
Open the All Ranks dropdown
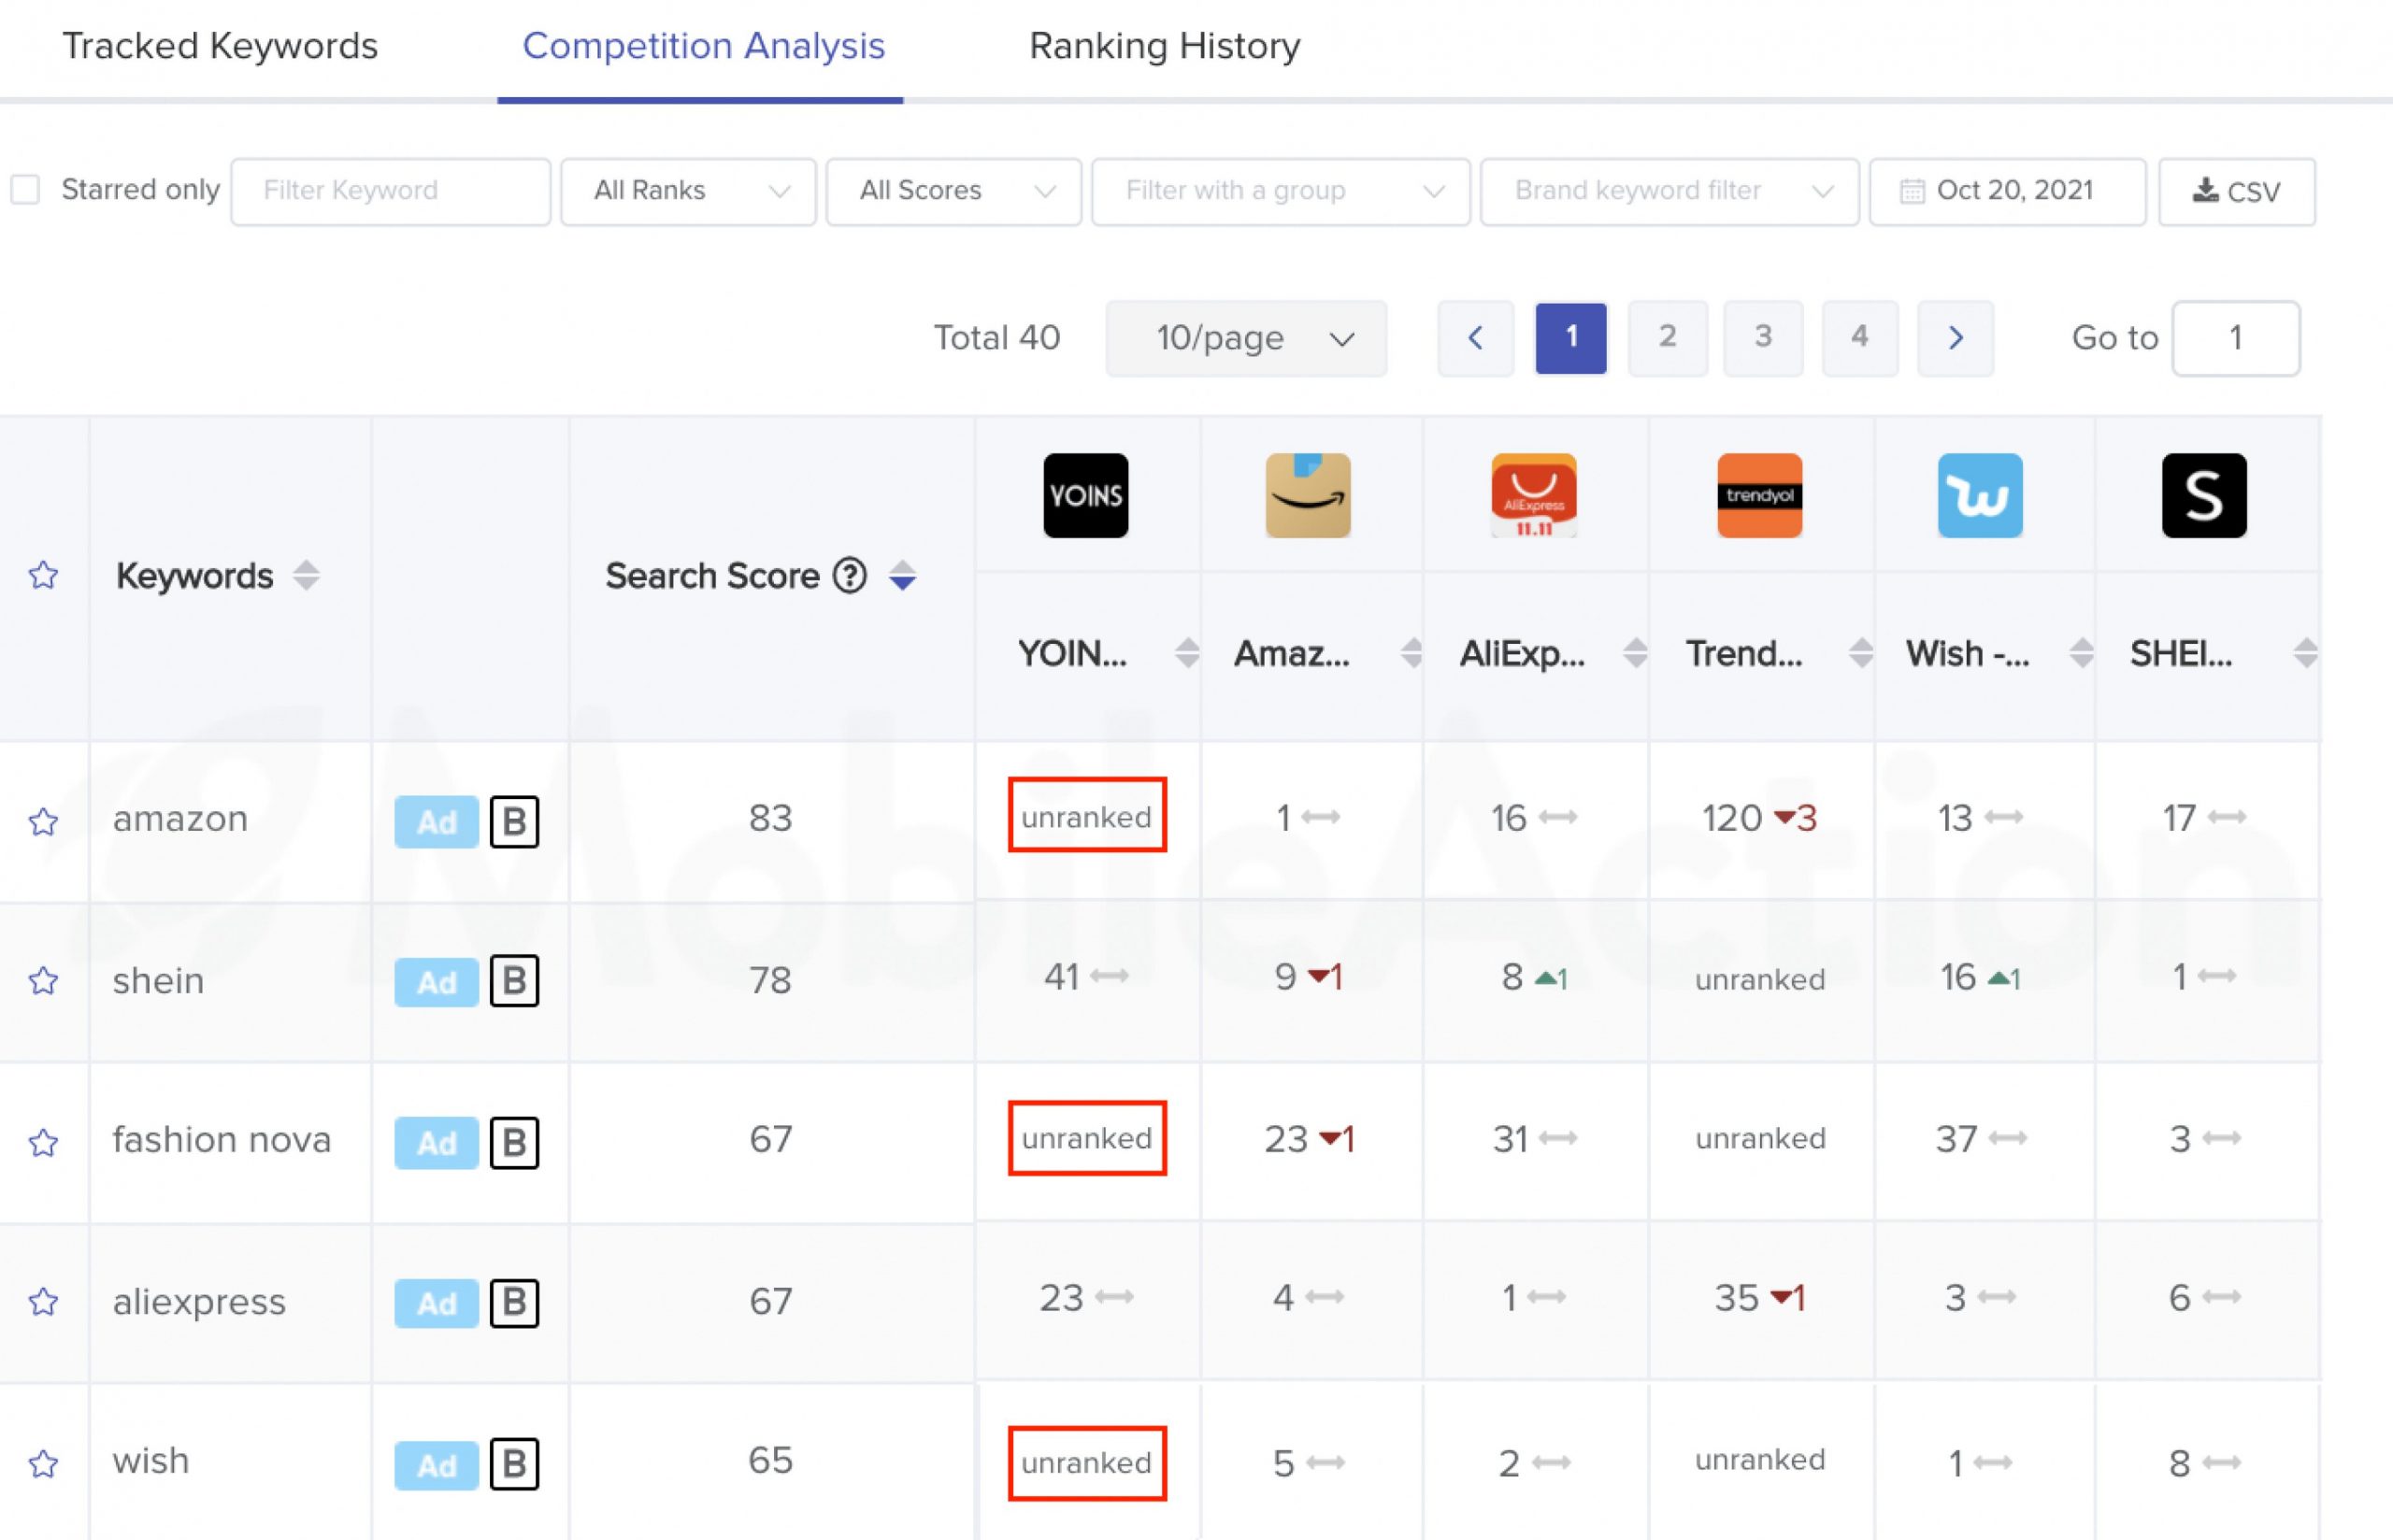point(688,191)
